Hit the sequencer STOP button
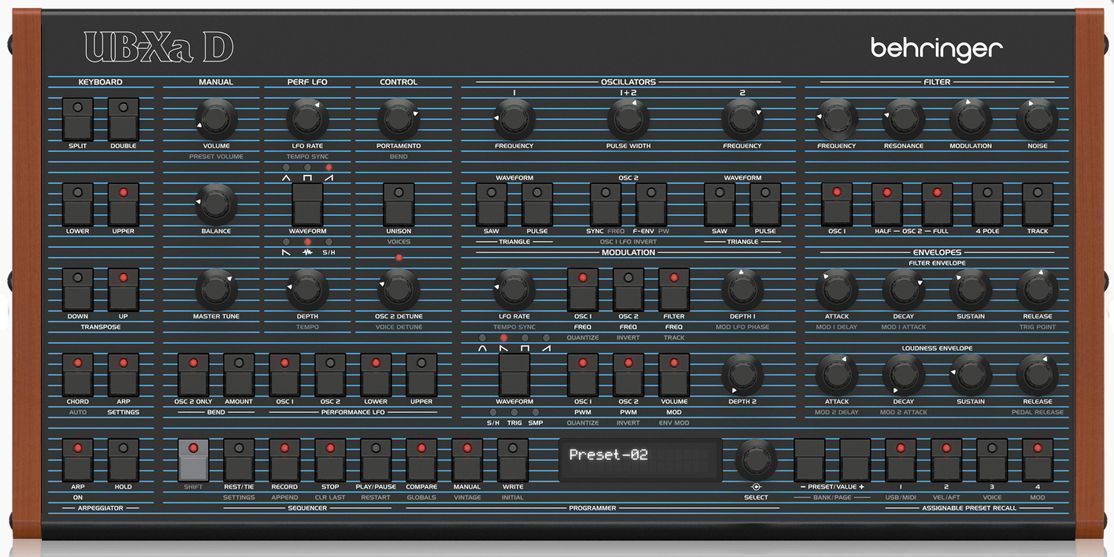The image size is (1114, 557). pos(330,460)
